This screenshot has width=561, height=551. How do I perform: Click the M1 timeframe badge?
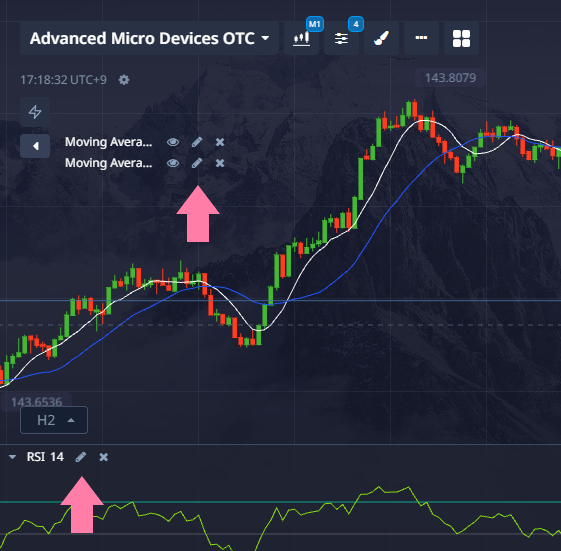pos(315,24)
